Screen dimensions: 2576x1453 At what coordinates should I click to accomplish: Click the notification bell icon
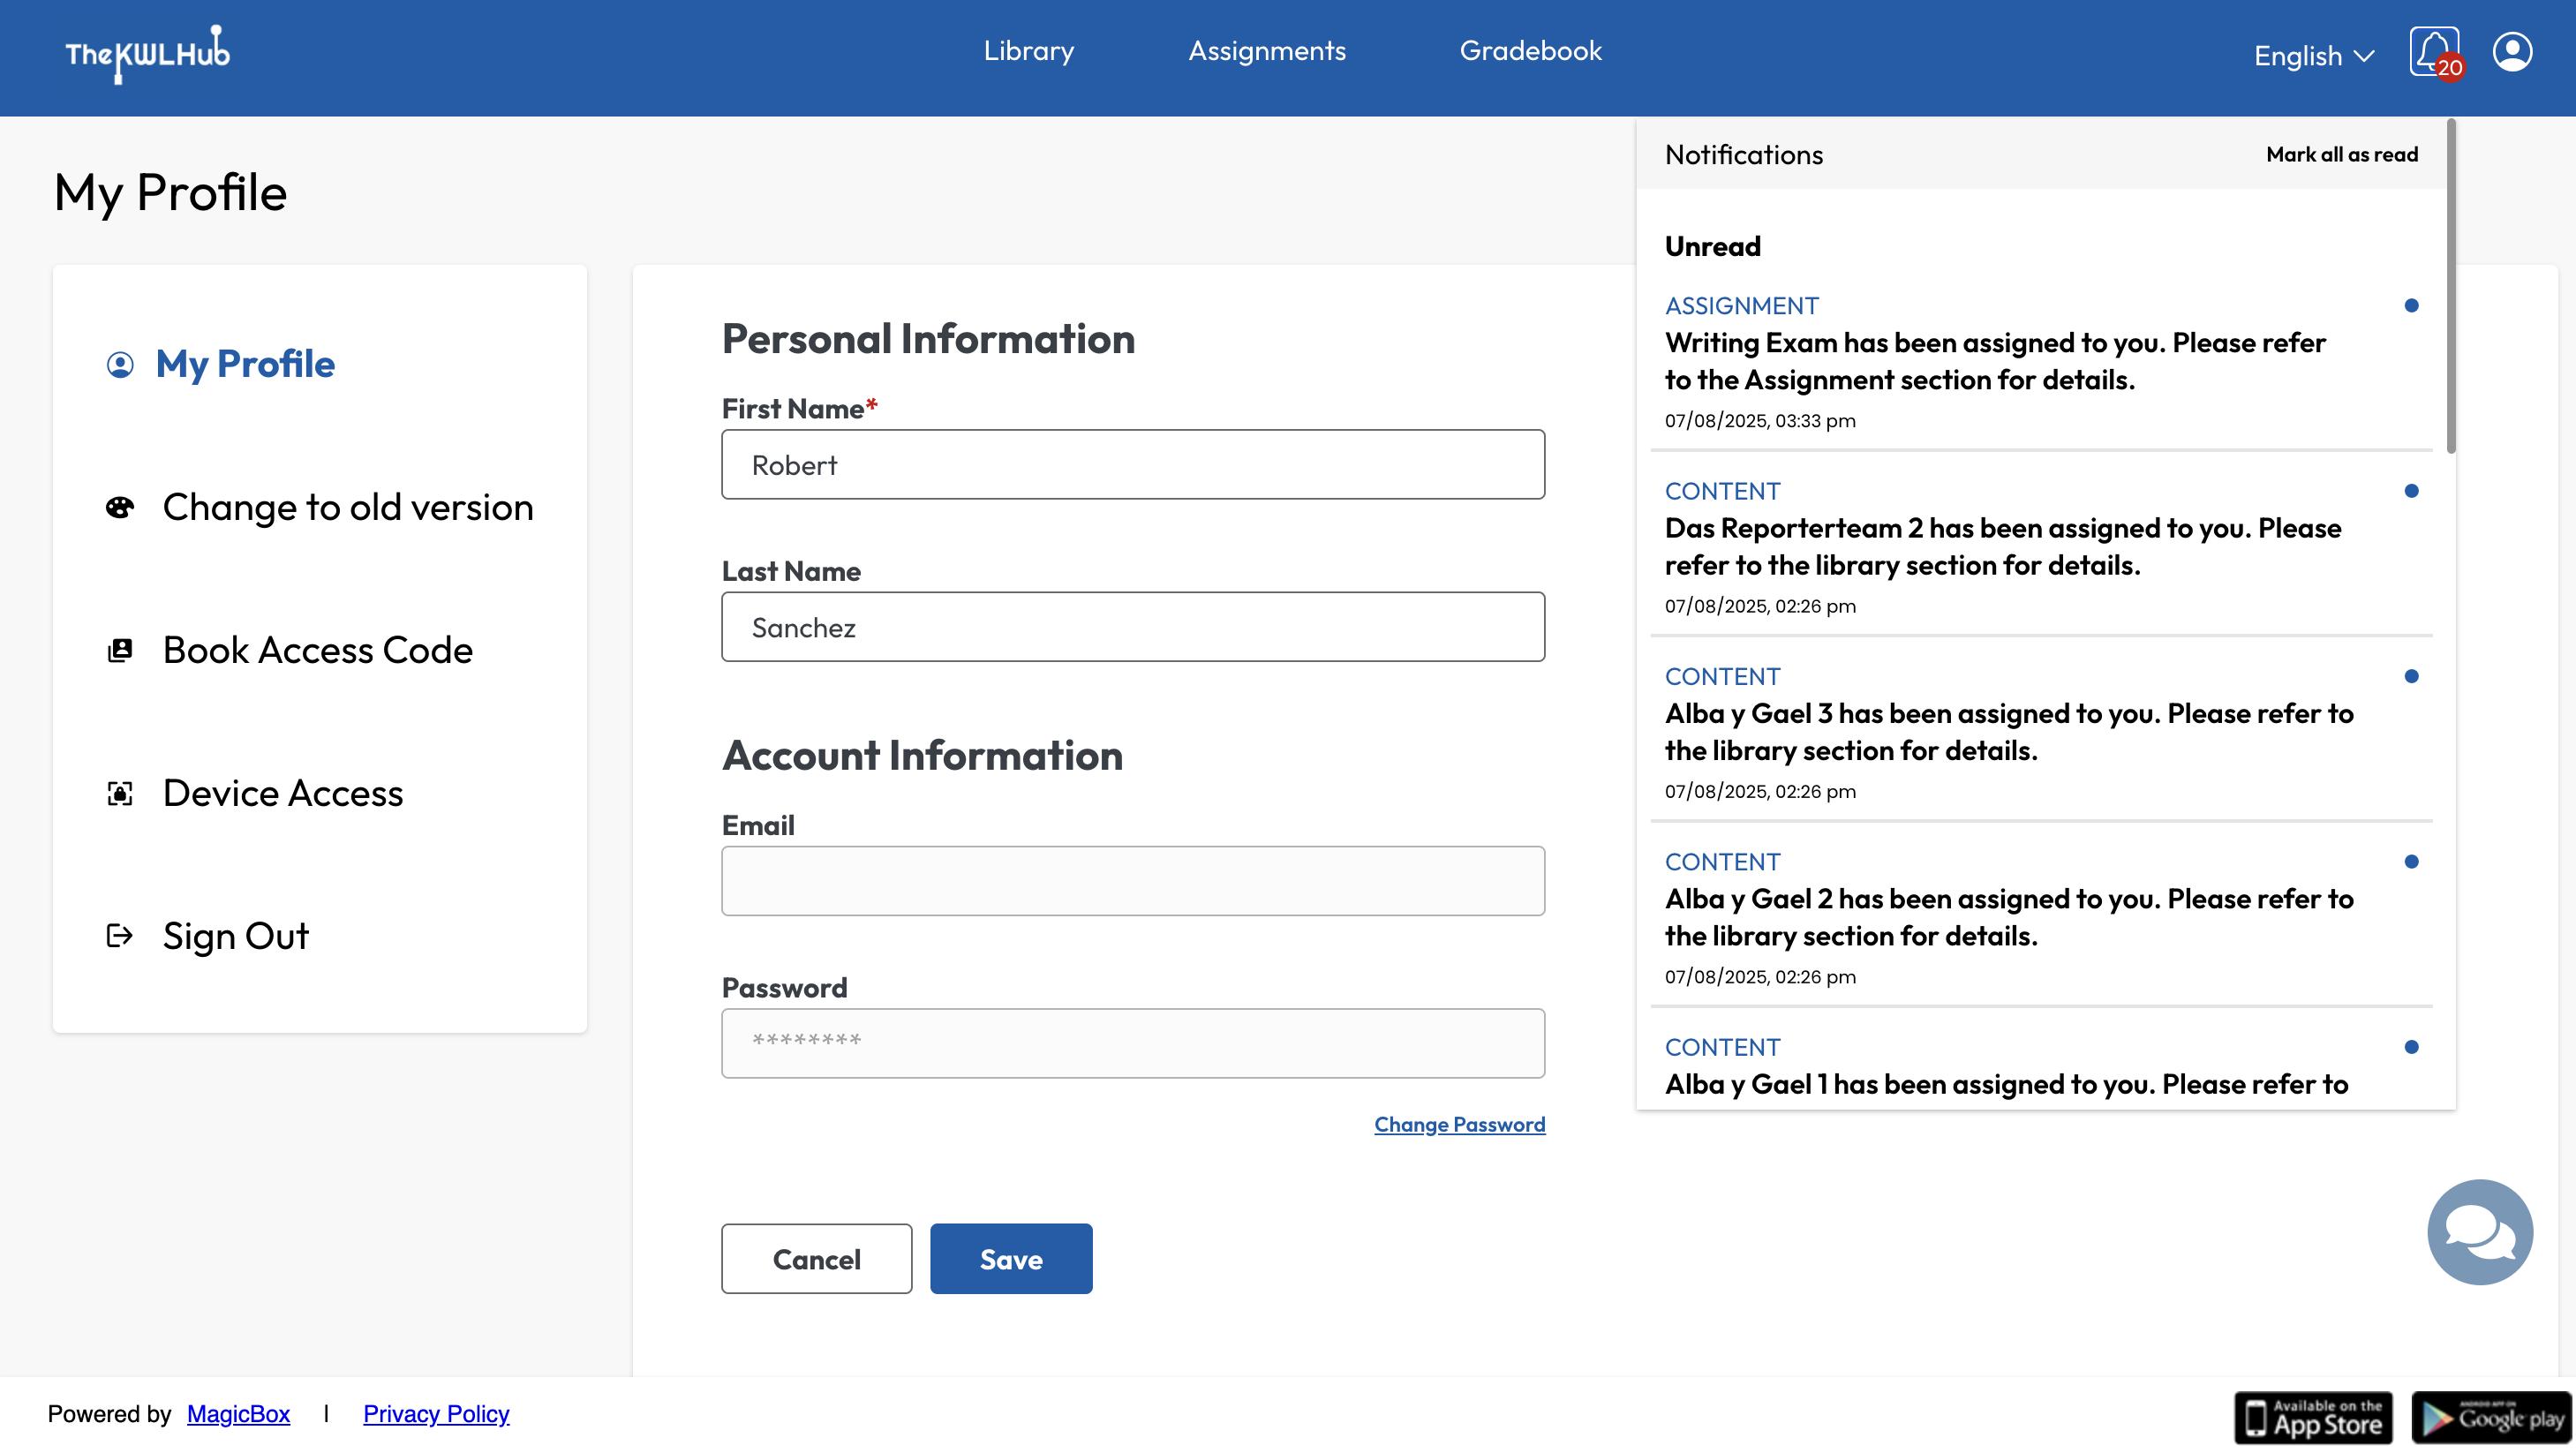click(2433, 52)
